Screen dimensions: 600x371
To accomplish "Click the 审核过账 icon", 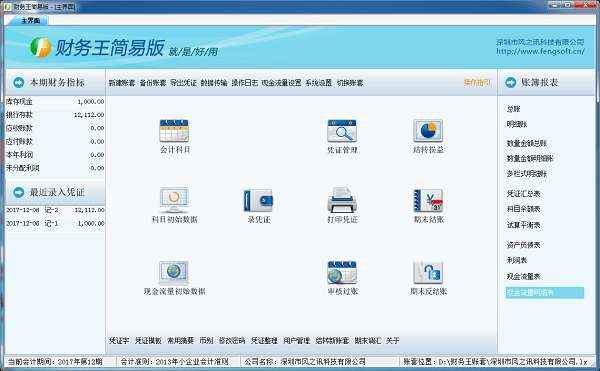I will pos(342,272).
